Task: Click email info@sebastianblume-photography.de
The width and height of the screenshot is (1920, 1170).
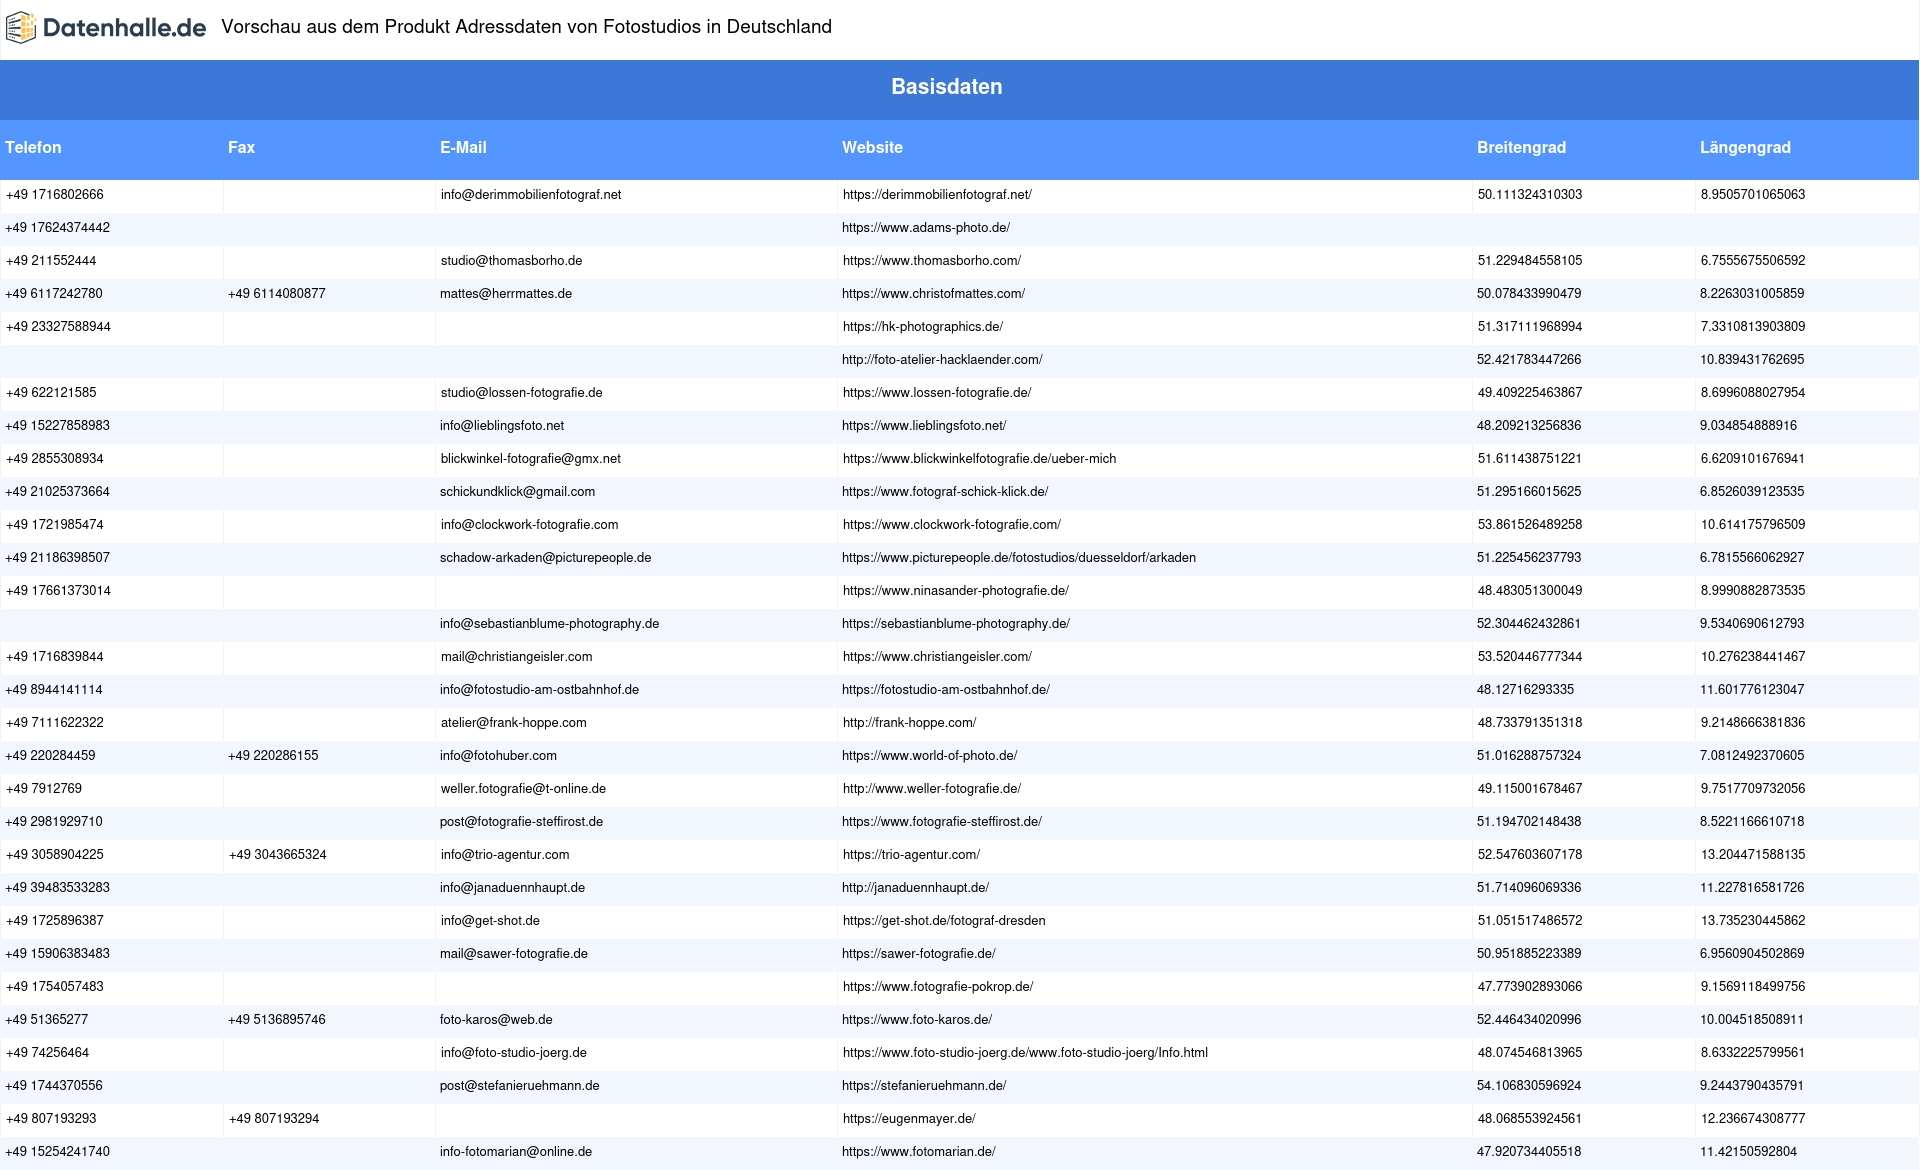Action: click(x=549, y=624)
